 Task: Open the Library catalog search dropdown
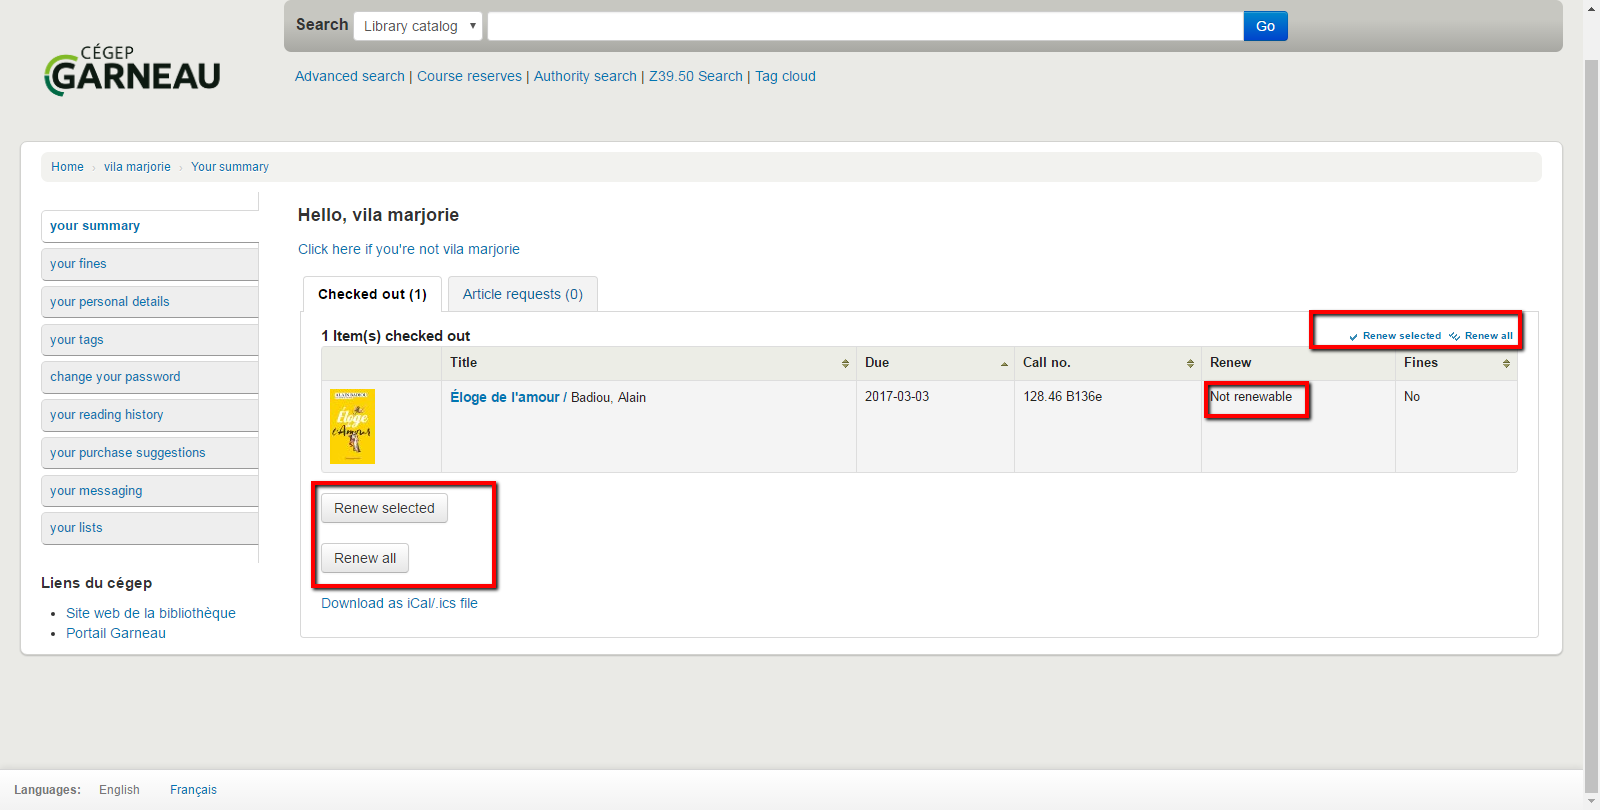click(x=418, y=26)
